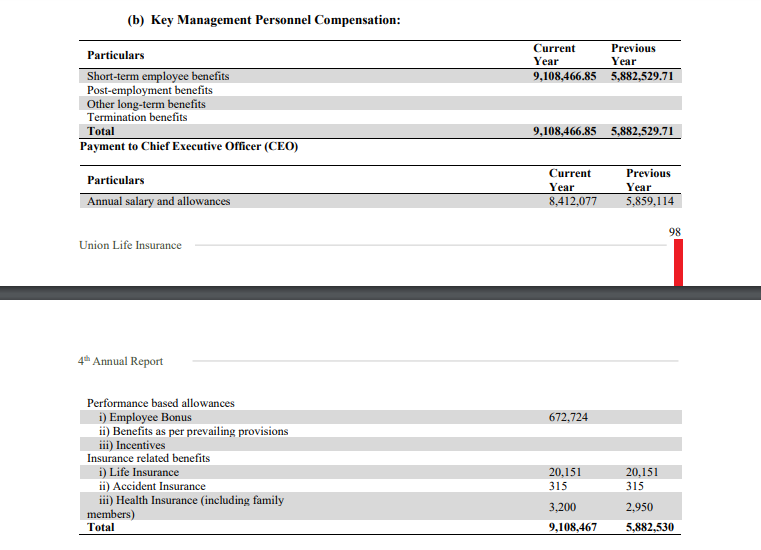Click the red marker bar below page number
761x550 pixels.
[678, 263]
